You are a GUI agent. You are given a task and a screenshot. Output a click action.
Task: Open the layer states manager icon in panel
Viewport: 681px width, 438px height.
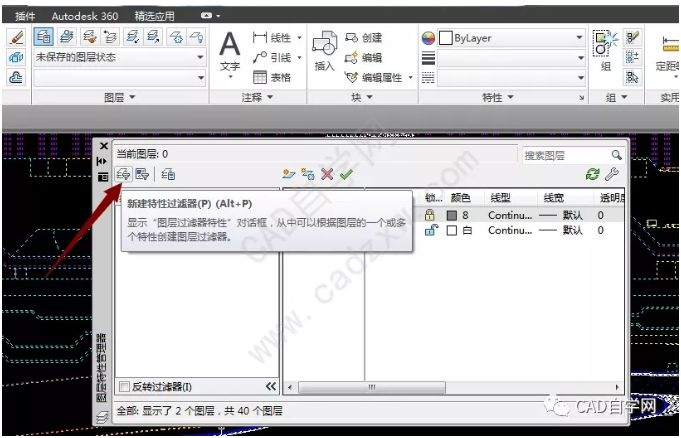pos(168,175)
